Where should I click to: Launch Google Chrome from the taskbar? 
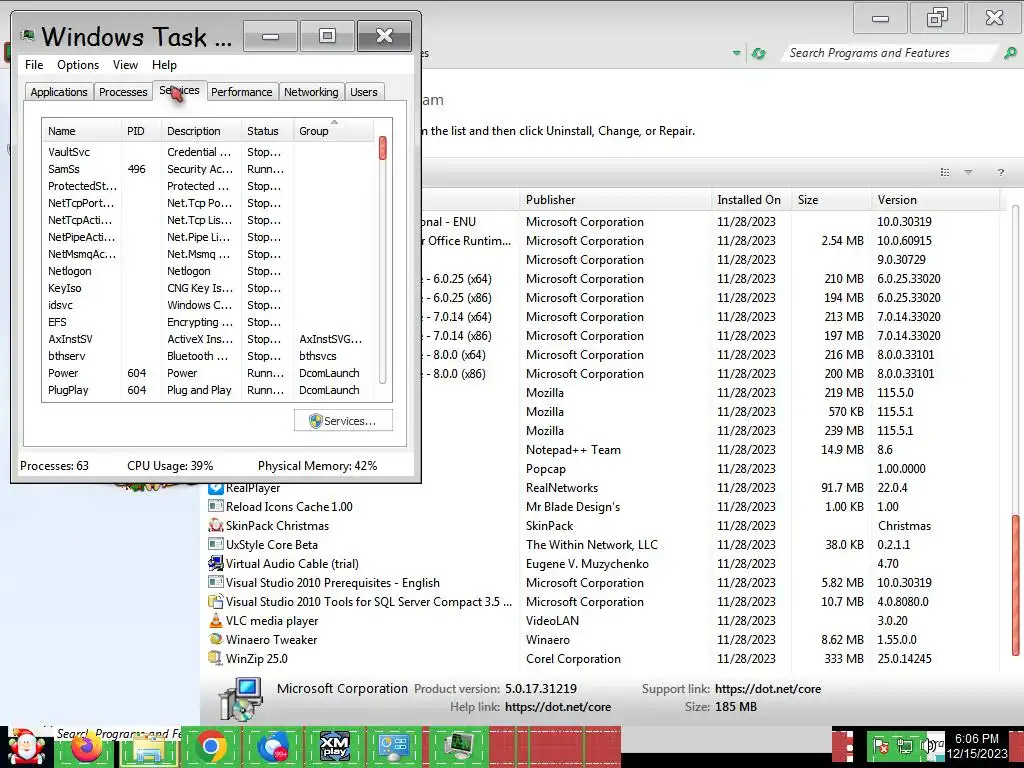[210, 746]
